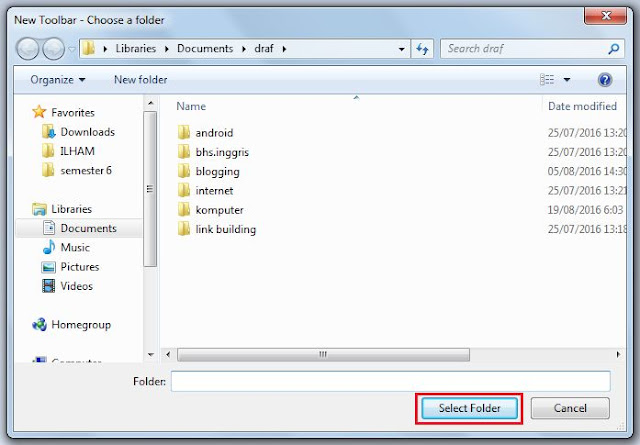Click the folder icon in address bar
The height and width of the screenshot is (445, 640).
pyautogui.click(x=88, y=49)
